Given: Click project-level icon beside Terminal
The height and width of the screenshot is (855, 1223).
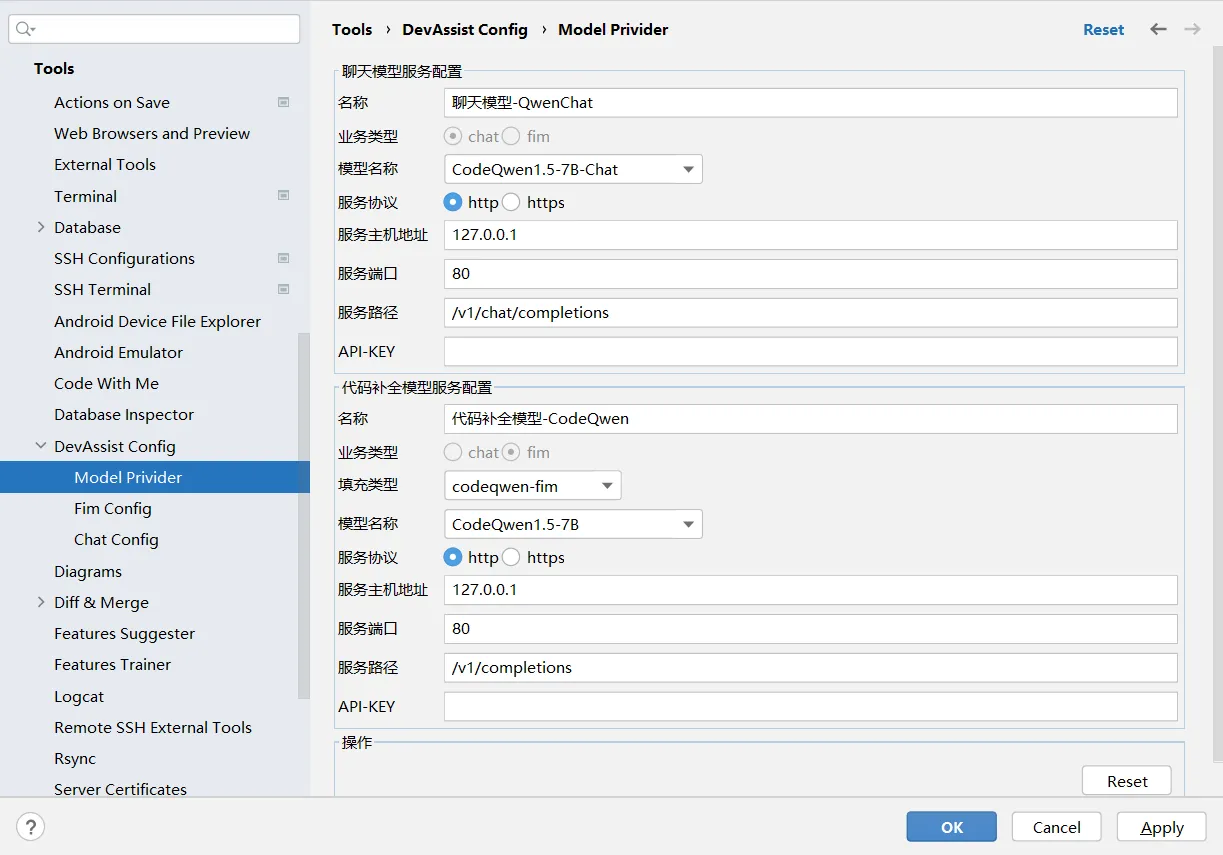Looking at the screenshot, I should tap(283, 196).
